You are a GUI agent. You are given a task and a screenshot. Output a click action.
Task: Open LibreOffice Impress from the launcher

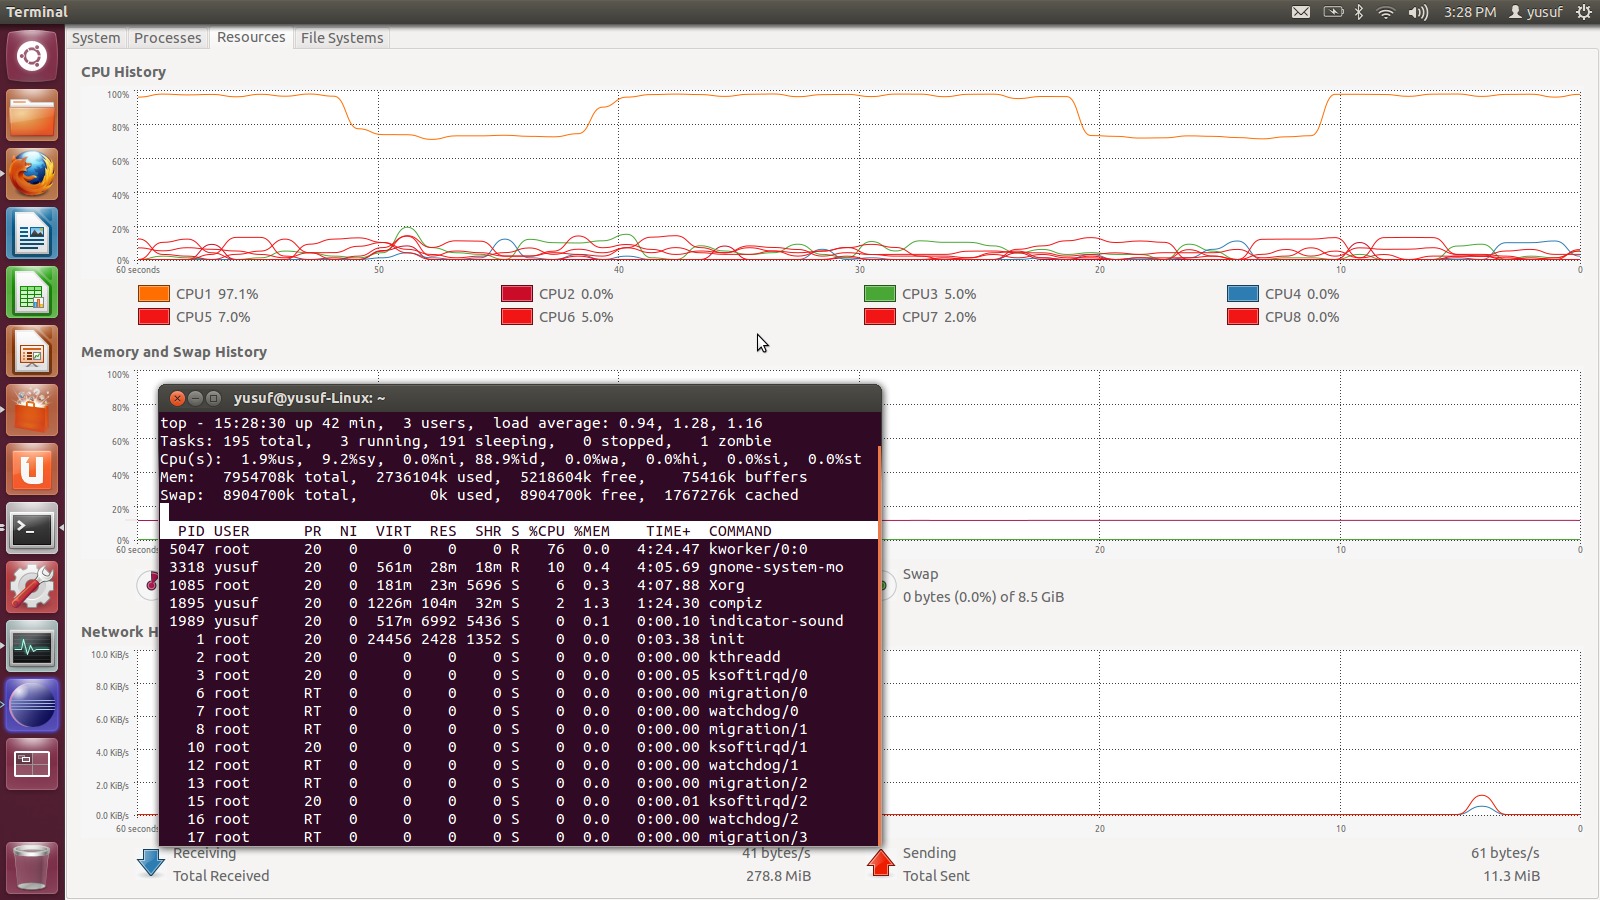[31, 352]
